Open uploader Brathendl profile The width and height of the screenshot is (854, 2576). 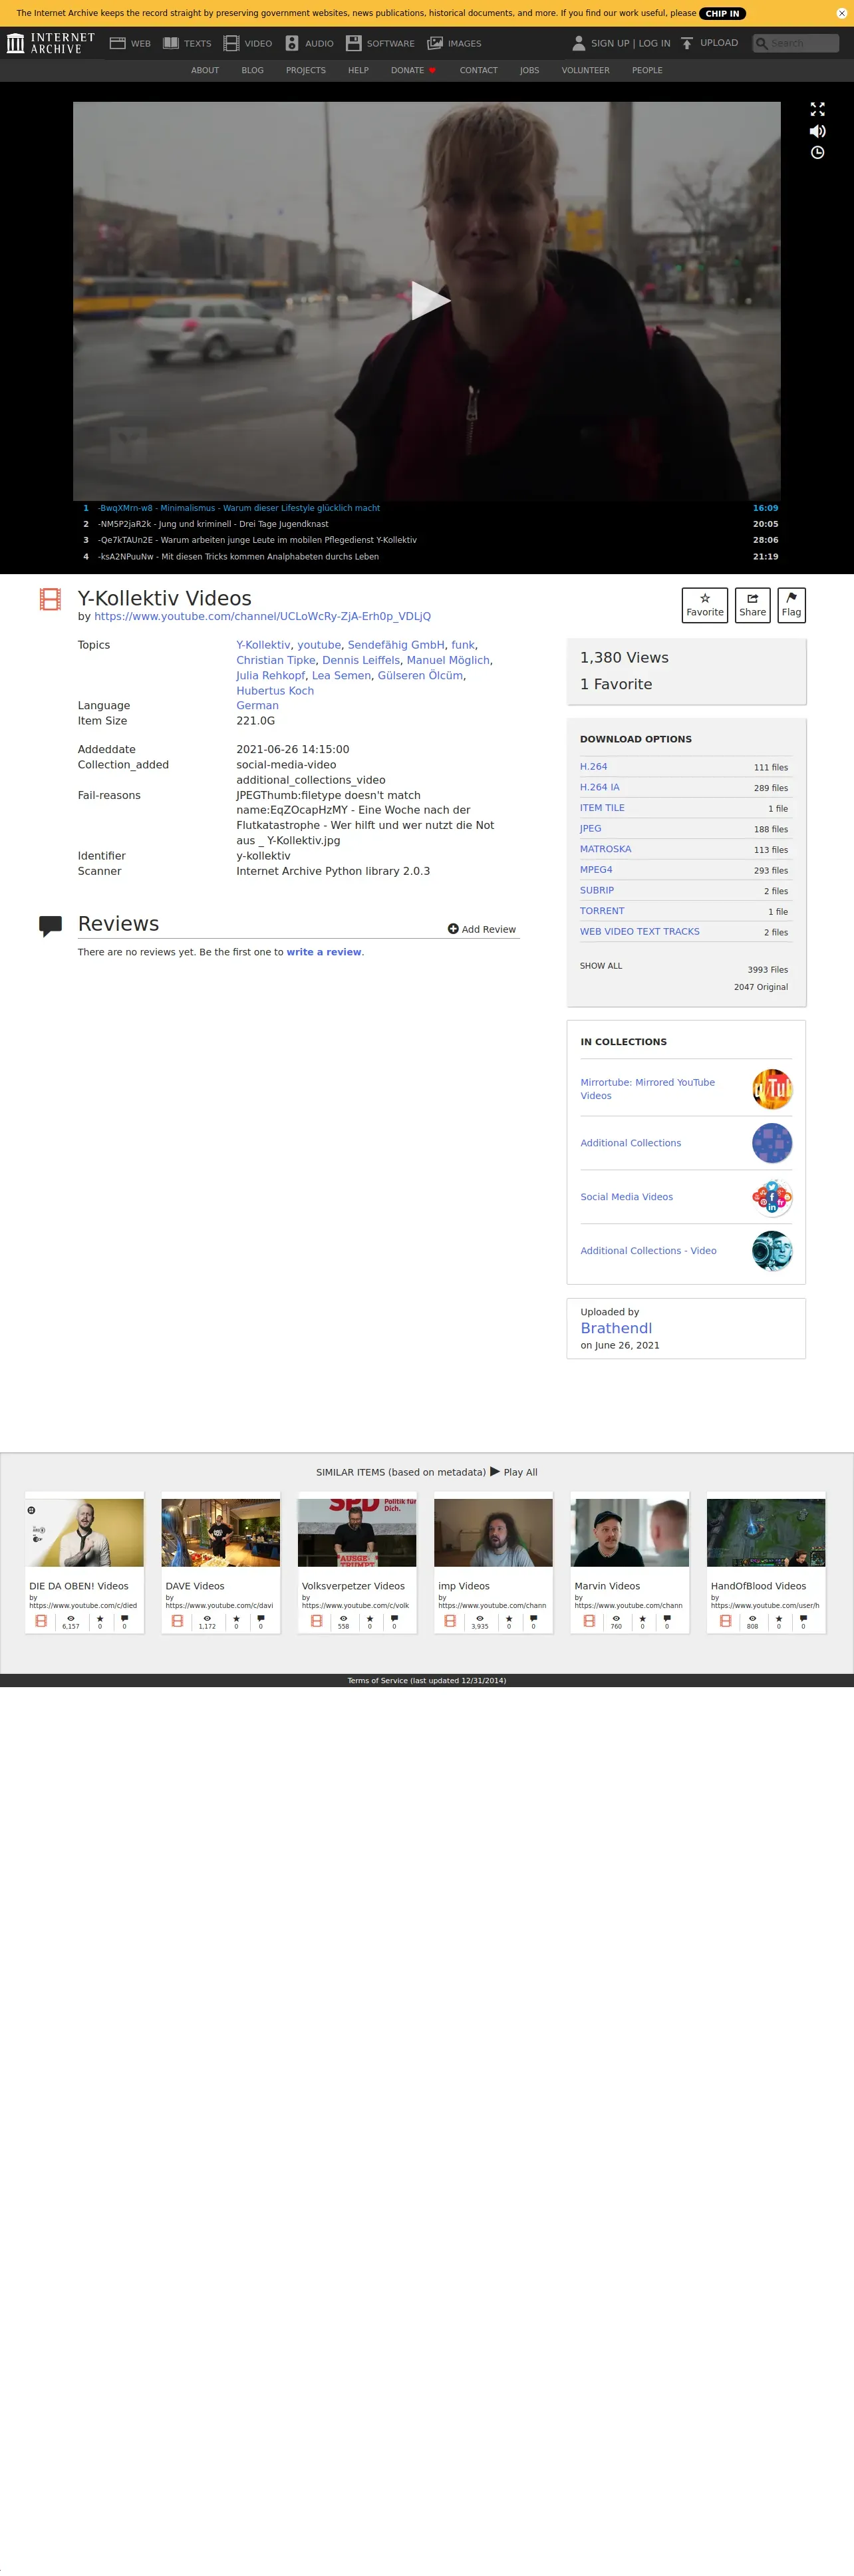click(616, 1328)
